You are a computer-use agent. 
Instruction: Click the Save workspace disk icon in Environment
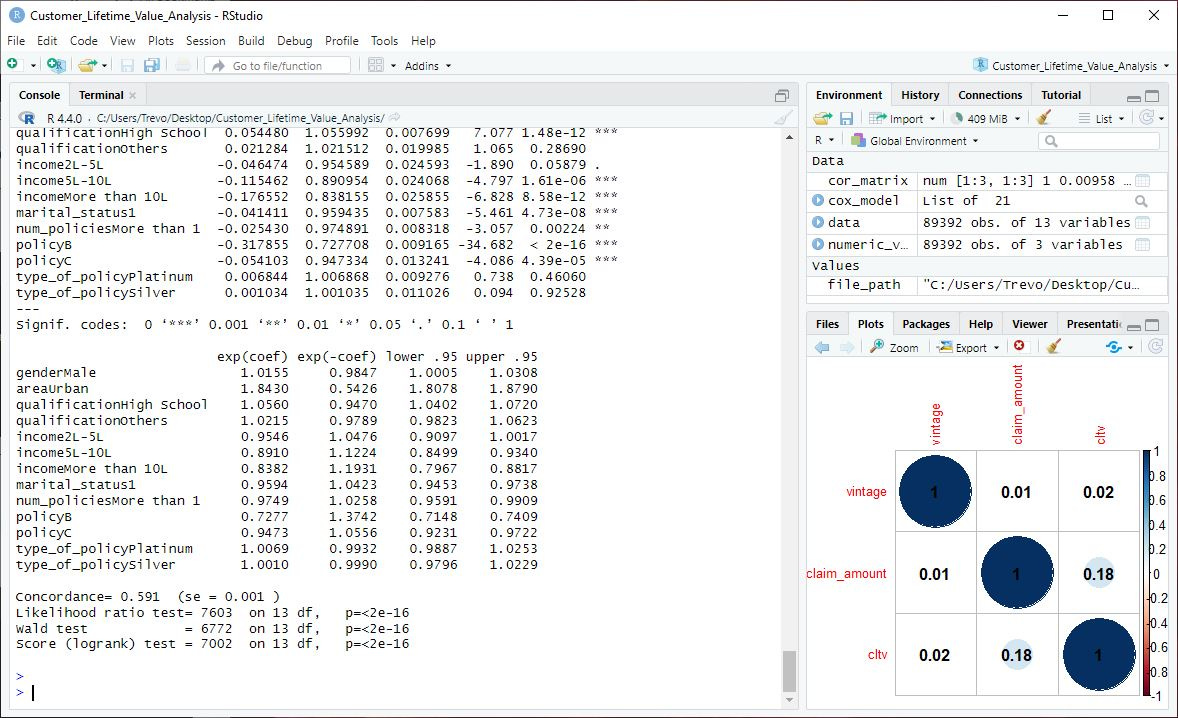click(846, 118)
